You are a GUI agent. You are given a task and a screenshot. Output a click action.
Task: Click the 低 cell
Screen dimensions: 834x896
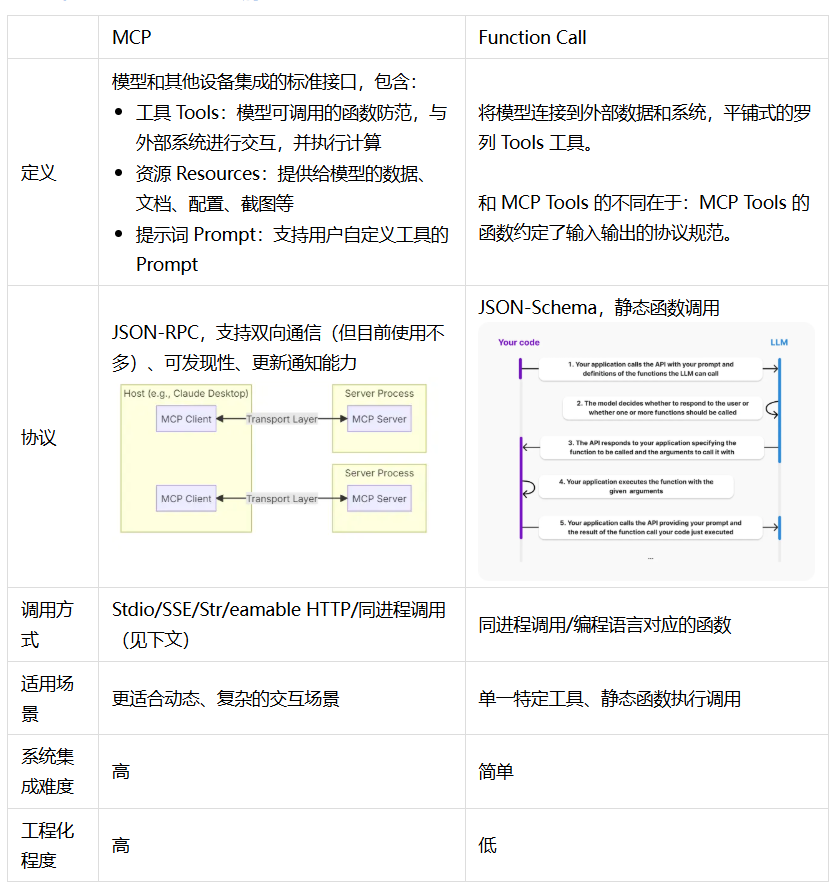pyautogui.click(x=487, y=845)
